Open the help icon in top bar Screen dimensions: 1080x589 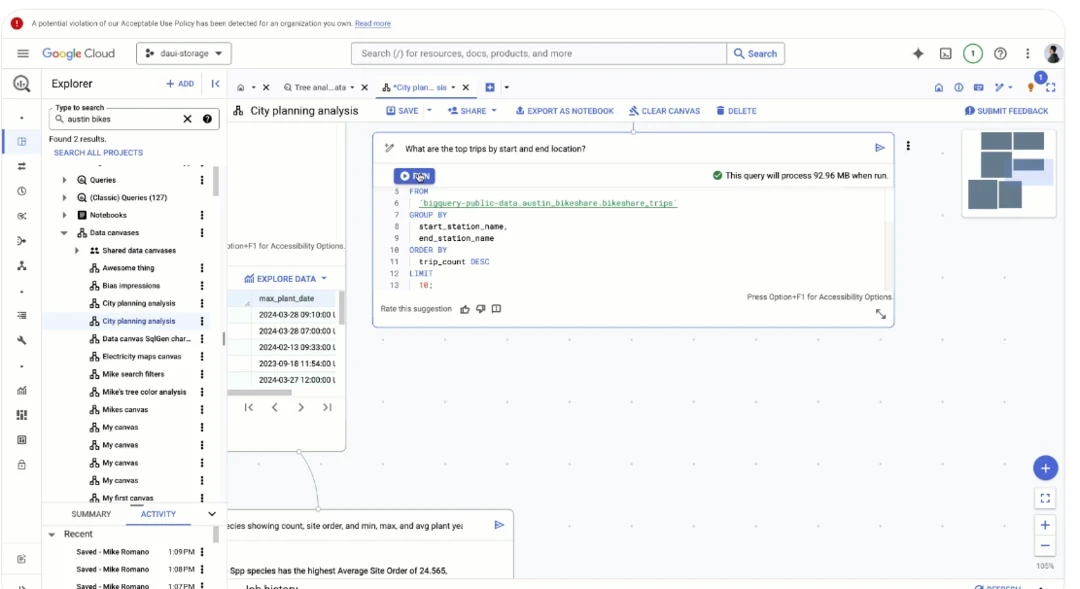point(1000,54)
